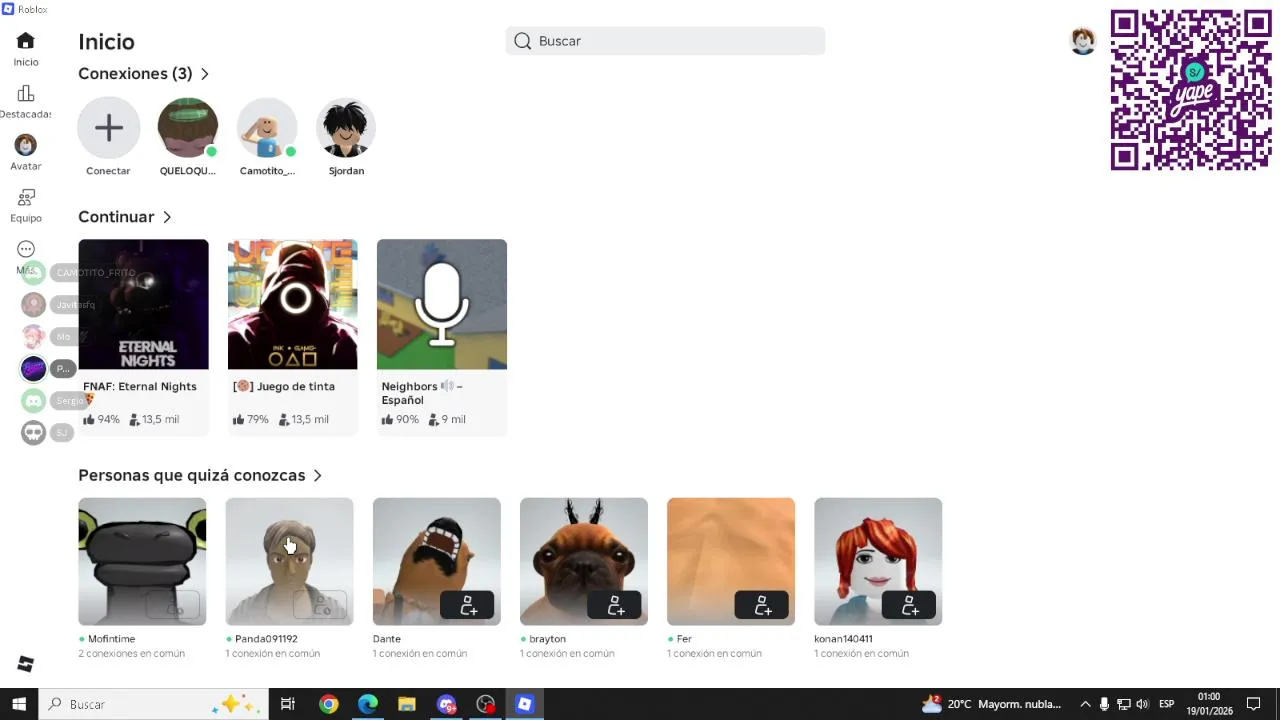Expand Personas que quizá conozcas arrow
Viewport: 1280px width, 720px height.
click(317, 476)
